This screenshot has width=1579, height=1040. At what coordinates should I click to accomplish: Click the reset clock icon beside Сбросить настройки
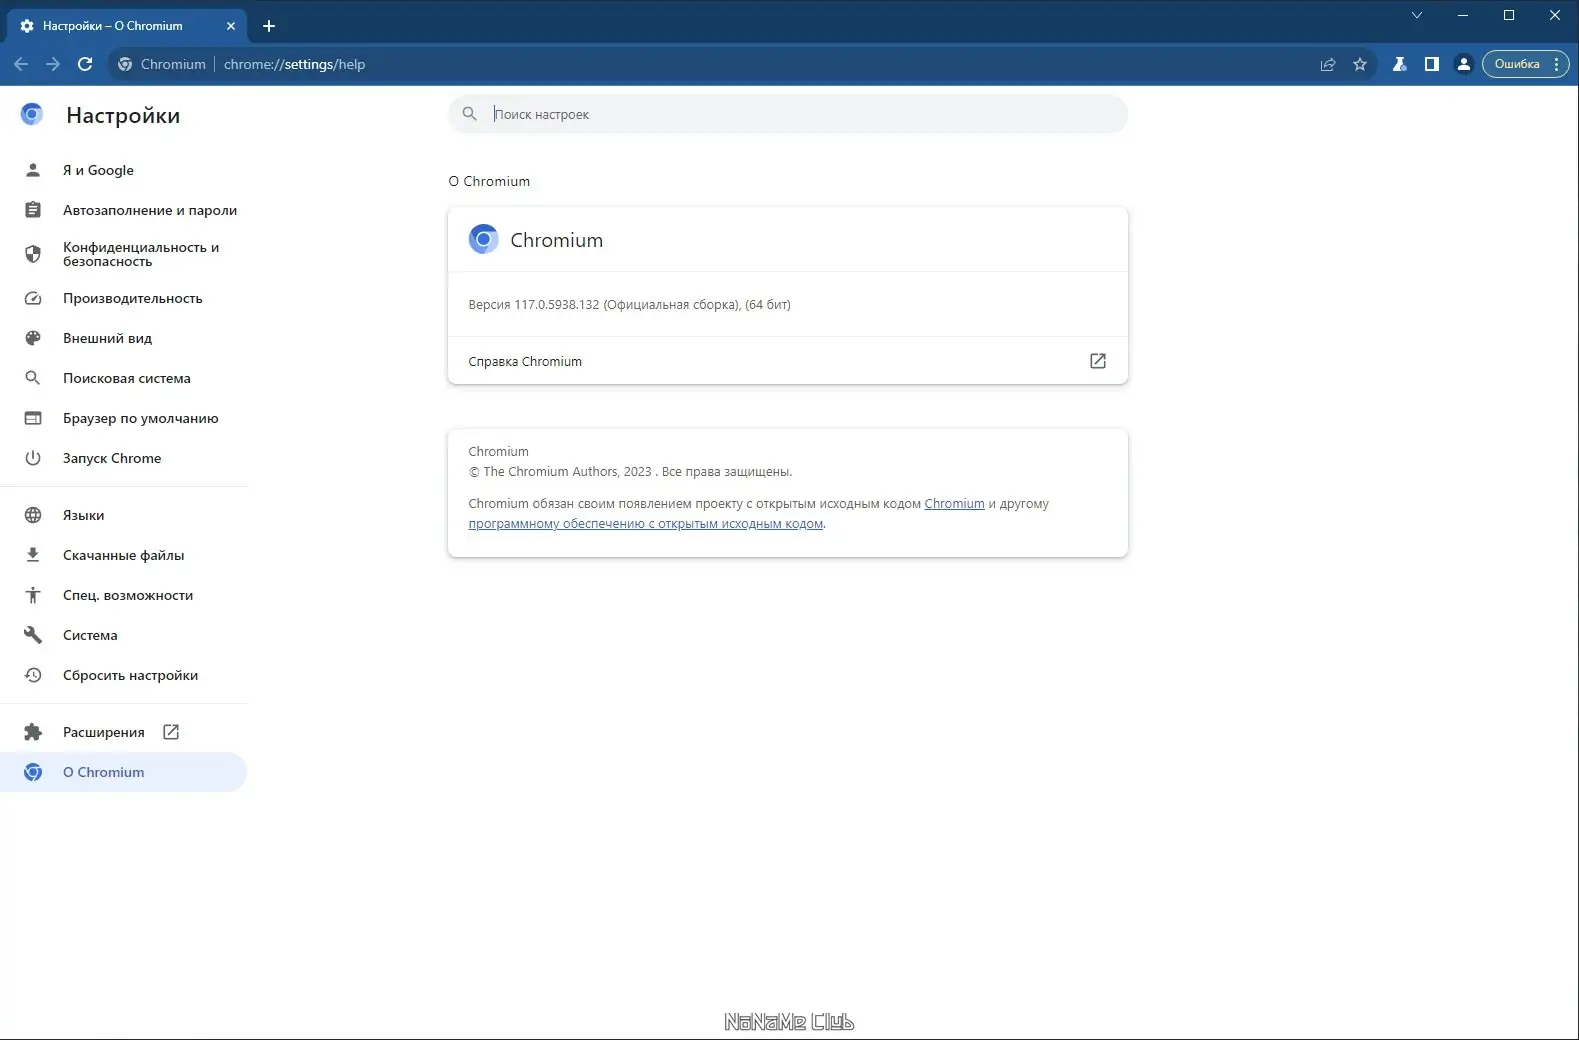pyautogui.click(x=33, y=675)
